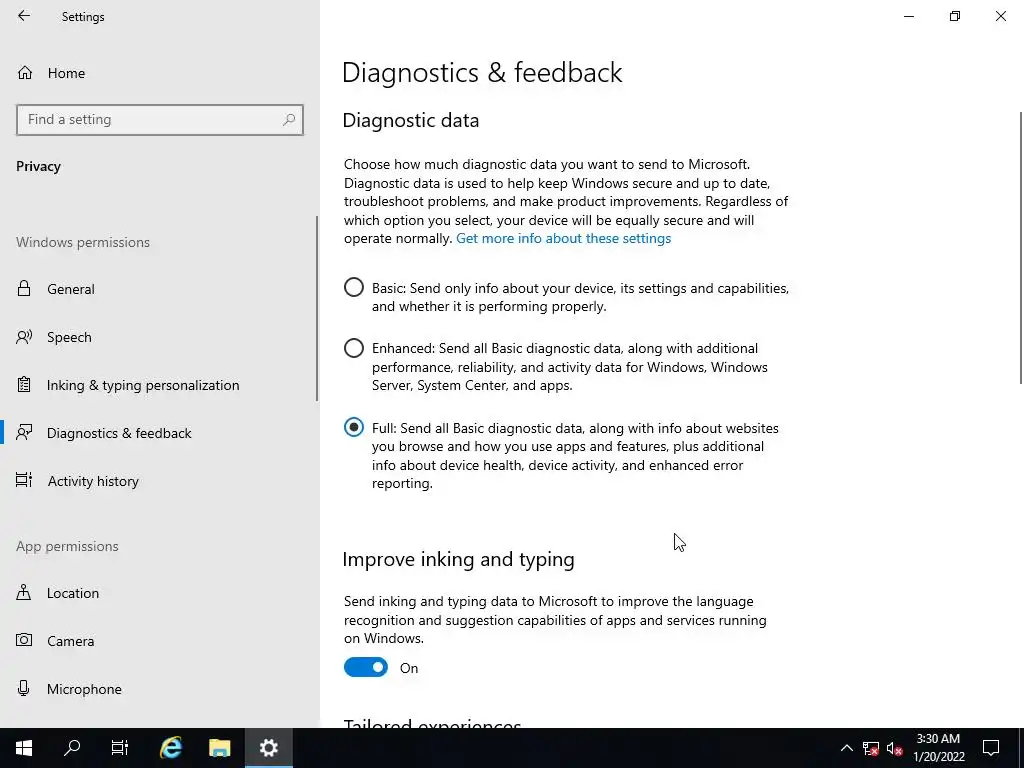Open the Action Center notifications icon
The image size is (1024, 768).
991,748
